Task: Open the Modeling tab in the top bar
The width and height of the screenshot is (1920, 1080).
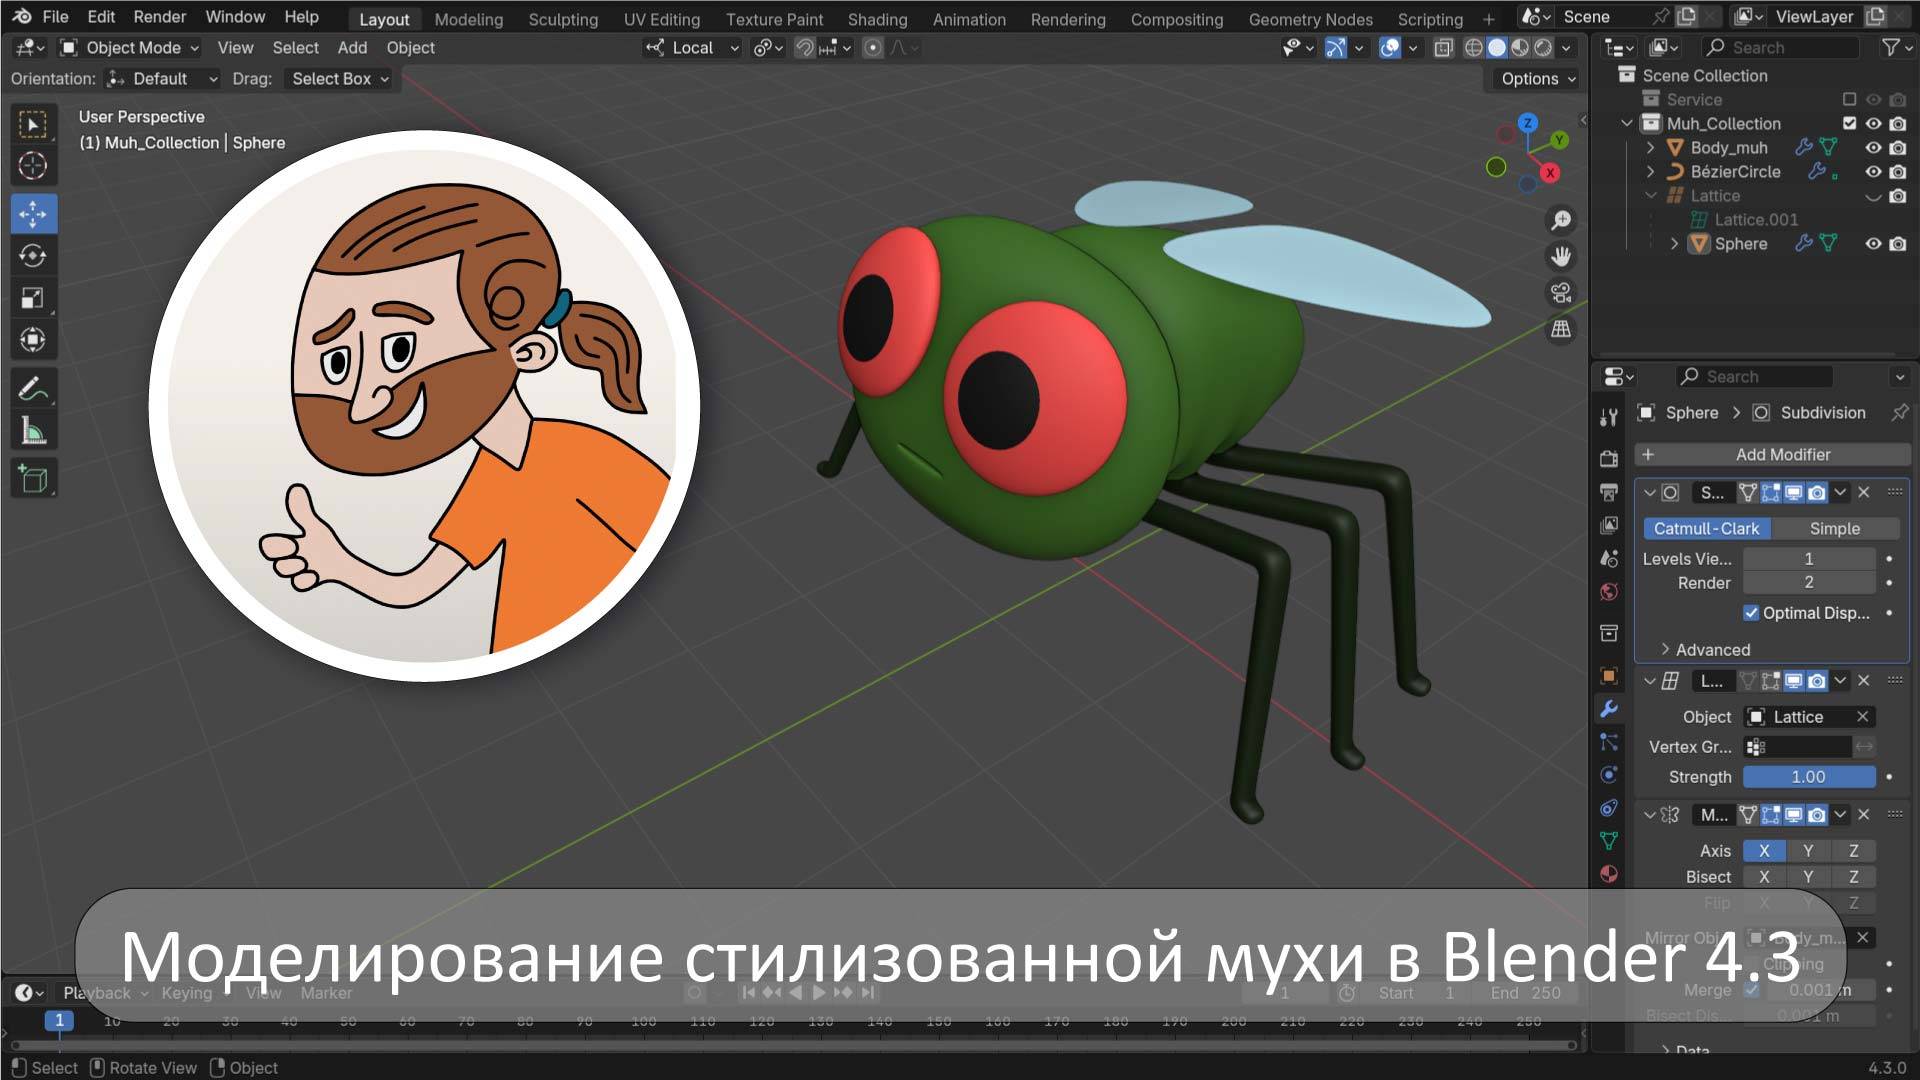Action: pyautogui.click(x=467, y=19)
